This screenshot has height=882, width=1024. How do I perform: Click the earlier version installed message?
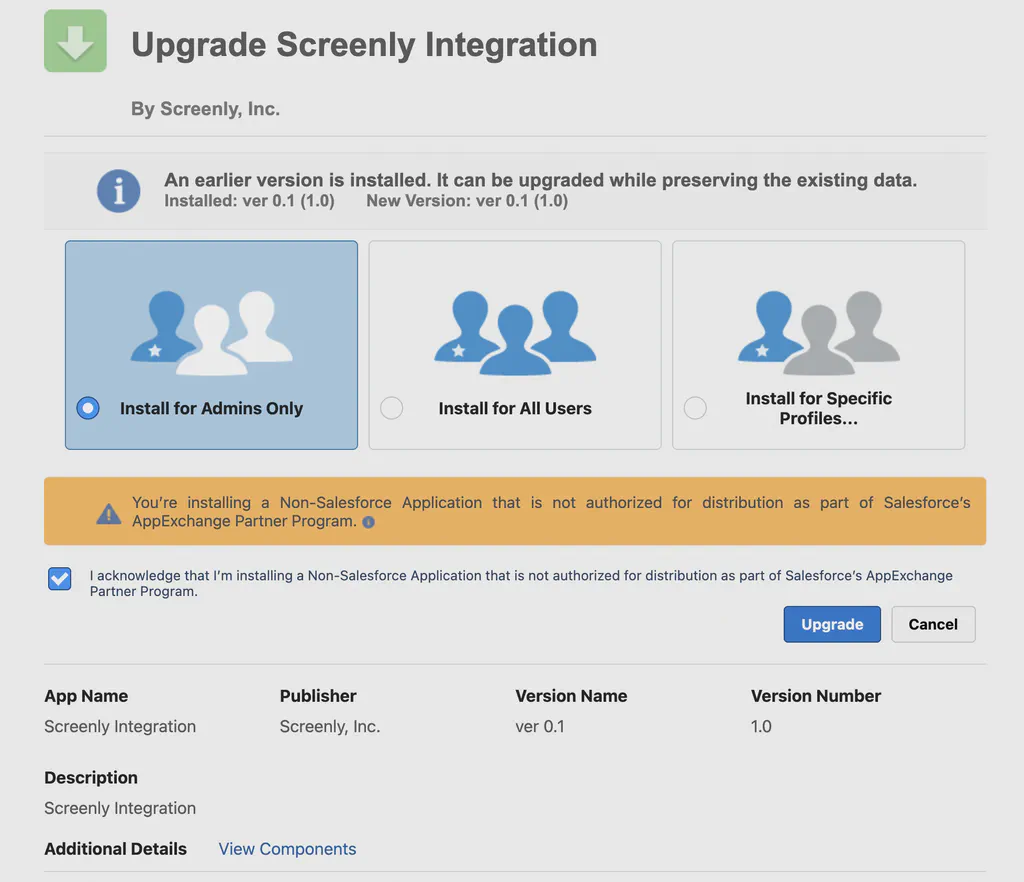(x=540, y=180)
